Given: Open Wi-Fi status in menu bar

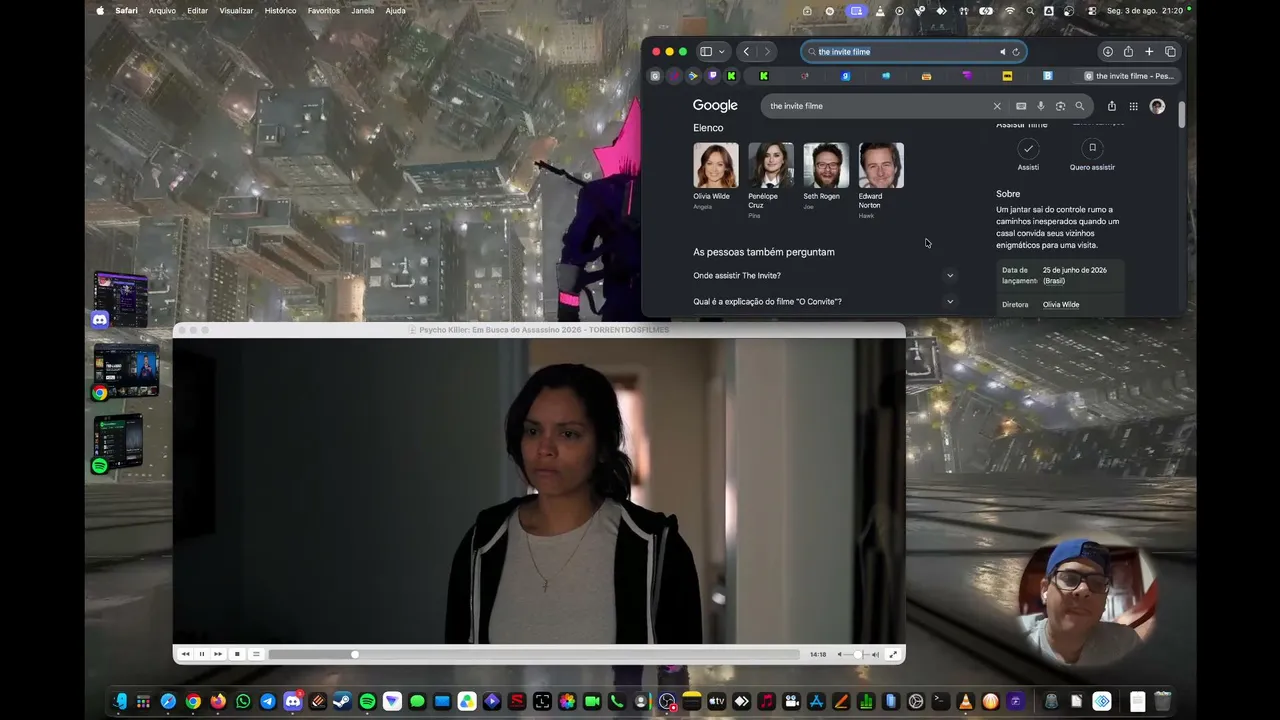Looking at the screenshot, I should coord(1010,11).
